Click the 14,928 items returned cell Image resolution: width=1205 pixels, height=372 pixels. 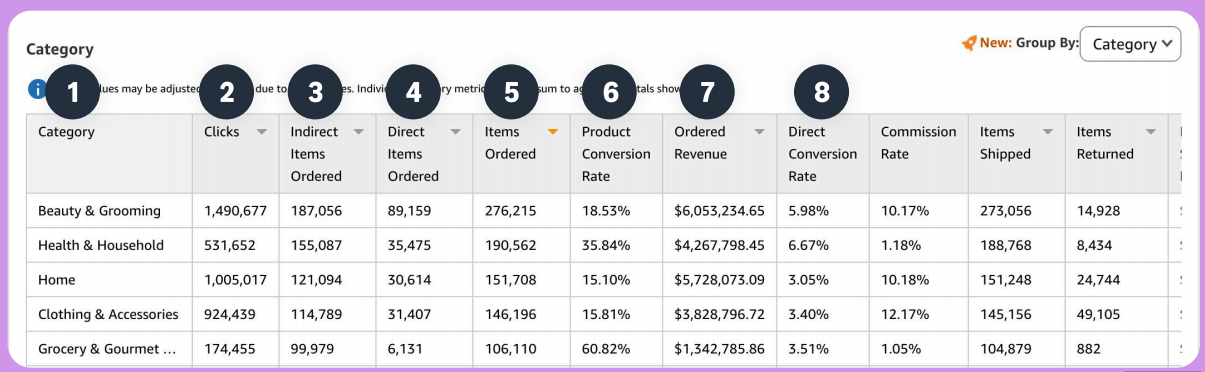[1098, 211]
